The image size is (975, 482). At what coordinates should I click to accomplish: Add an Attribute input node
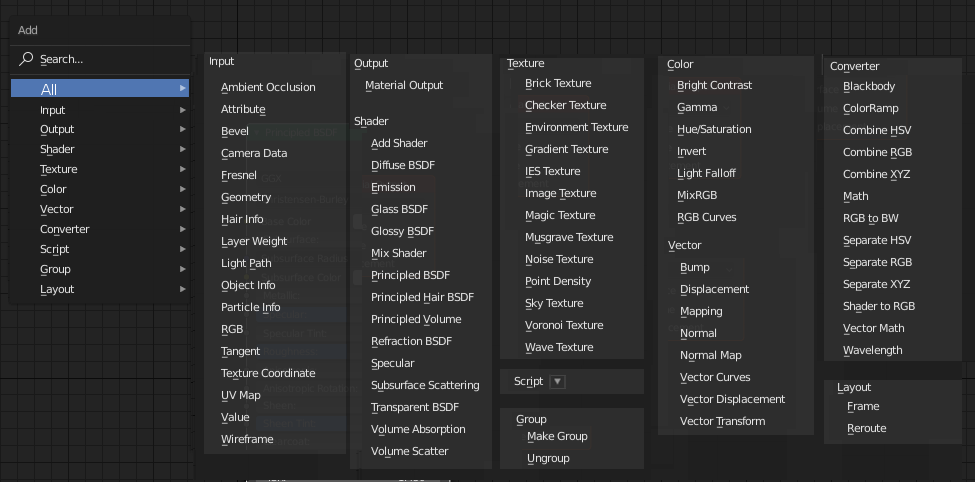(243, 109)
